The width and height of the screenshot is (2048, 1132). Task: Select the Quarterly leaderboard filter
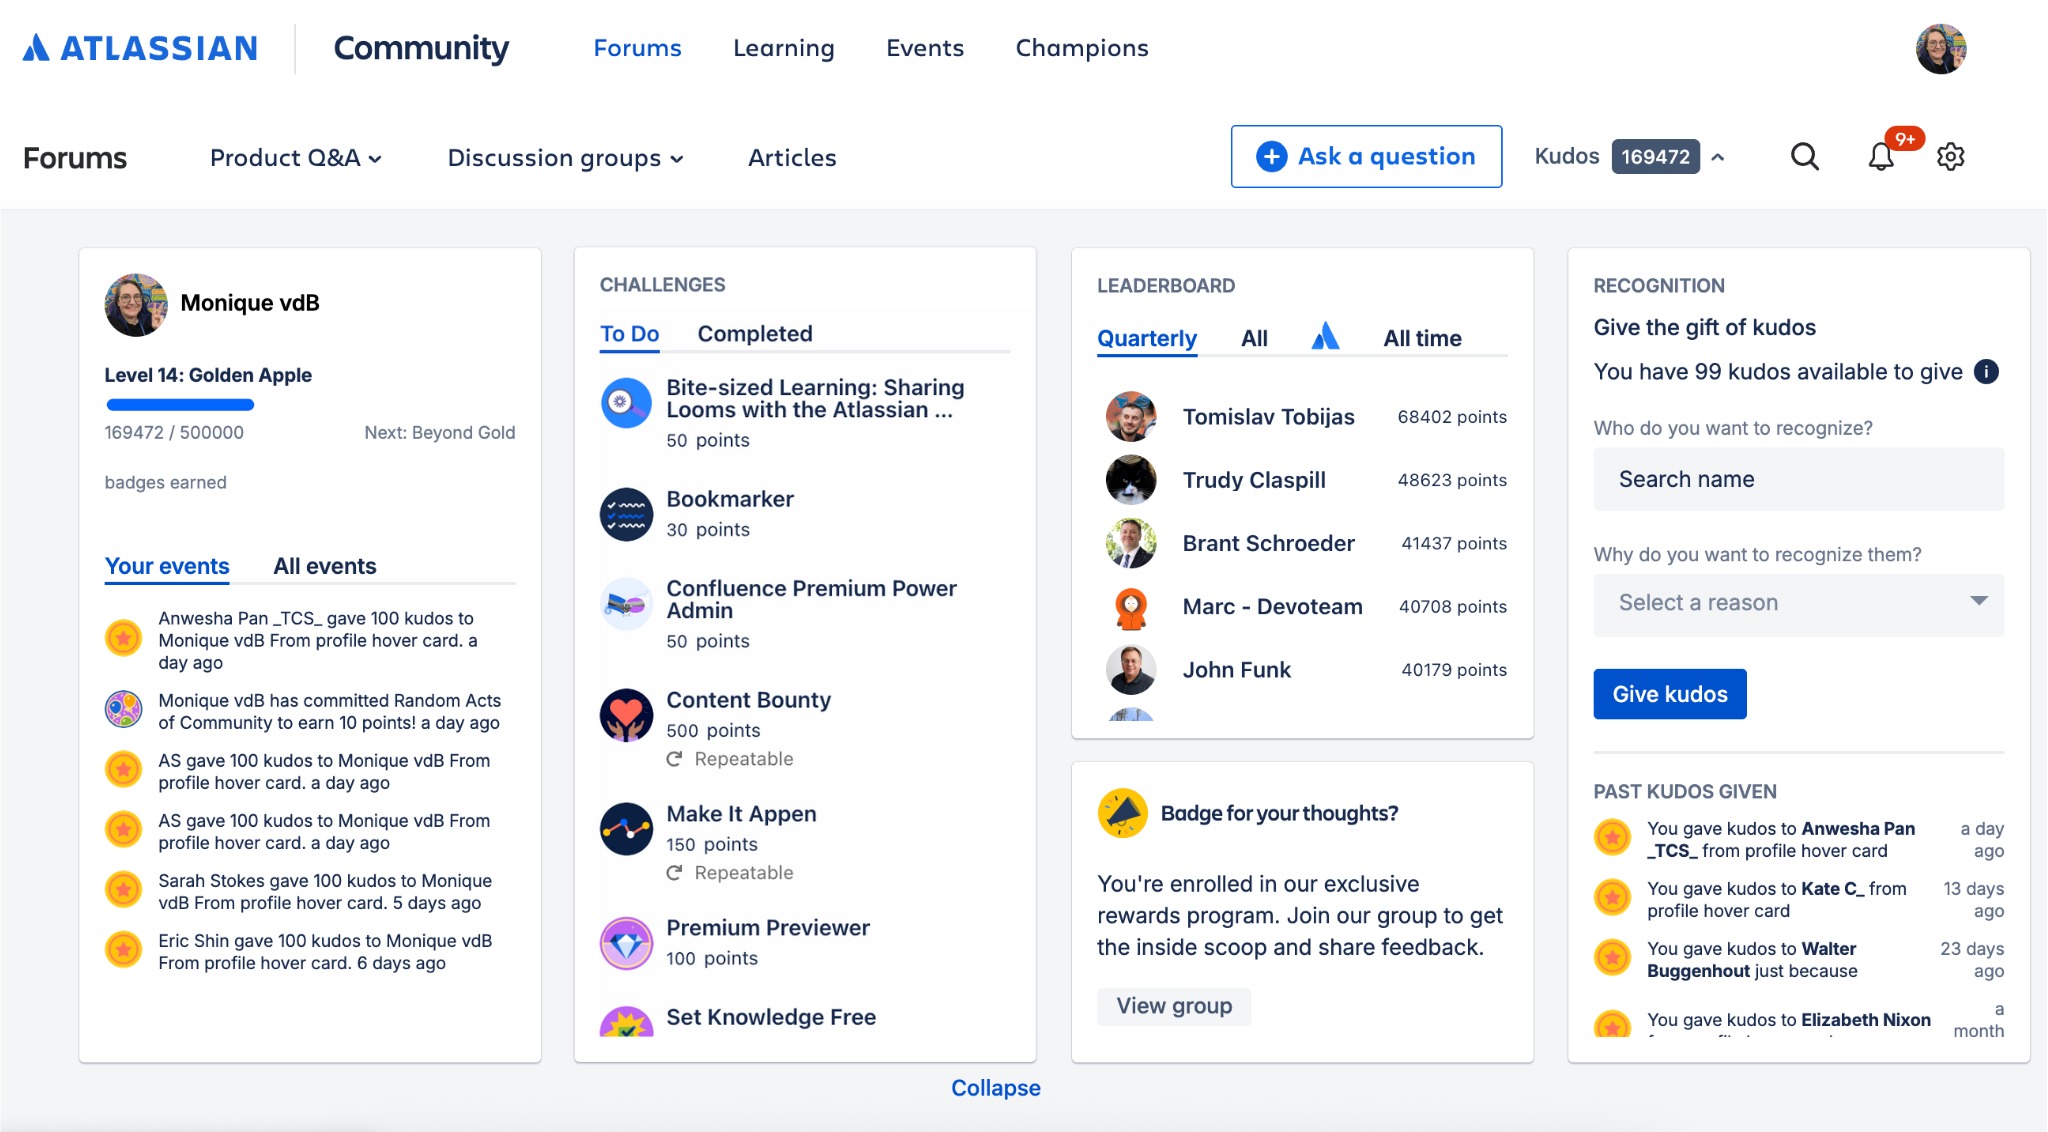point(1147,338)
